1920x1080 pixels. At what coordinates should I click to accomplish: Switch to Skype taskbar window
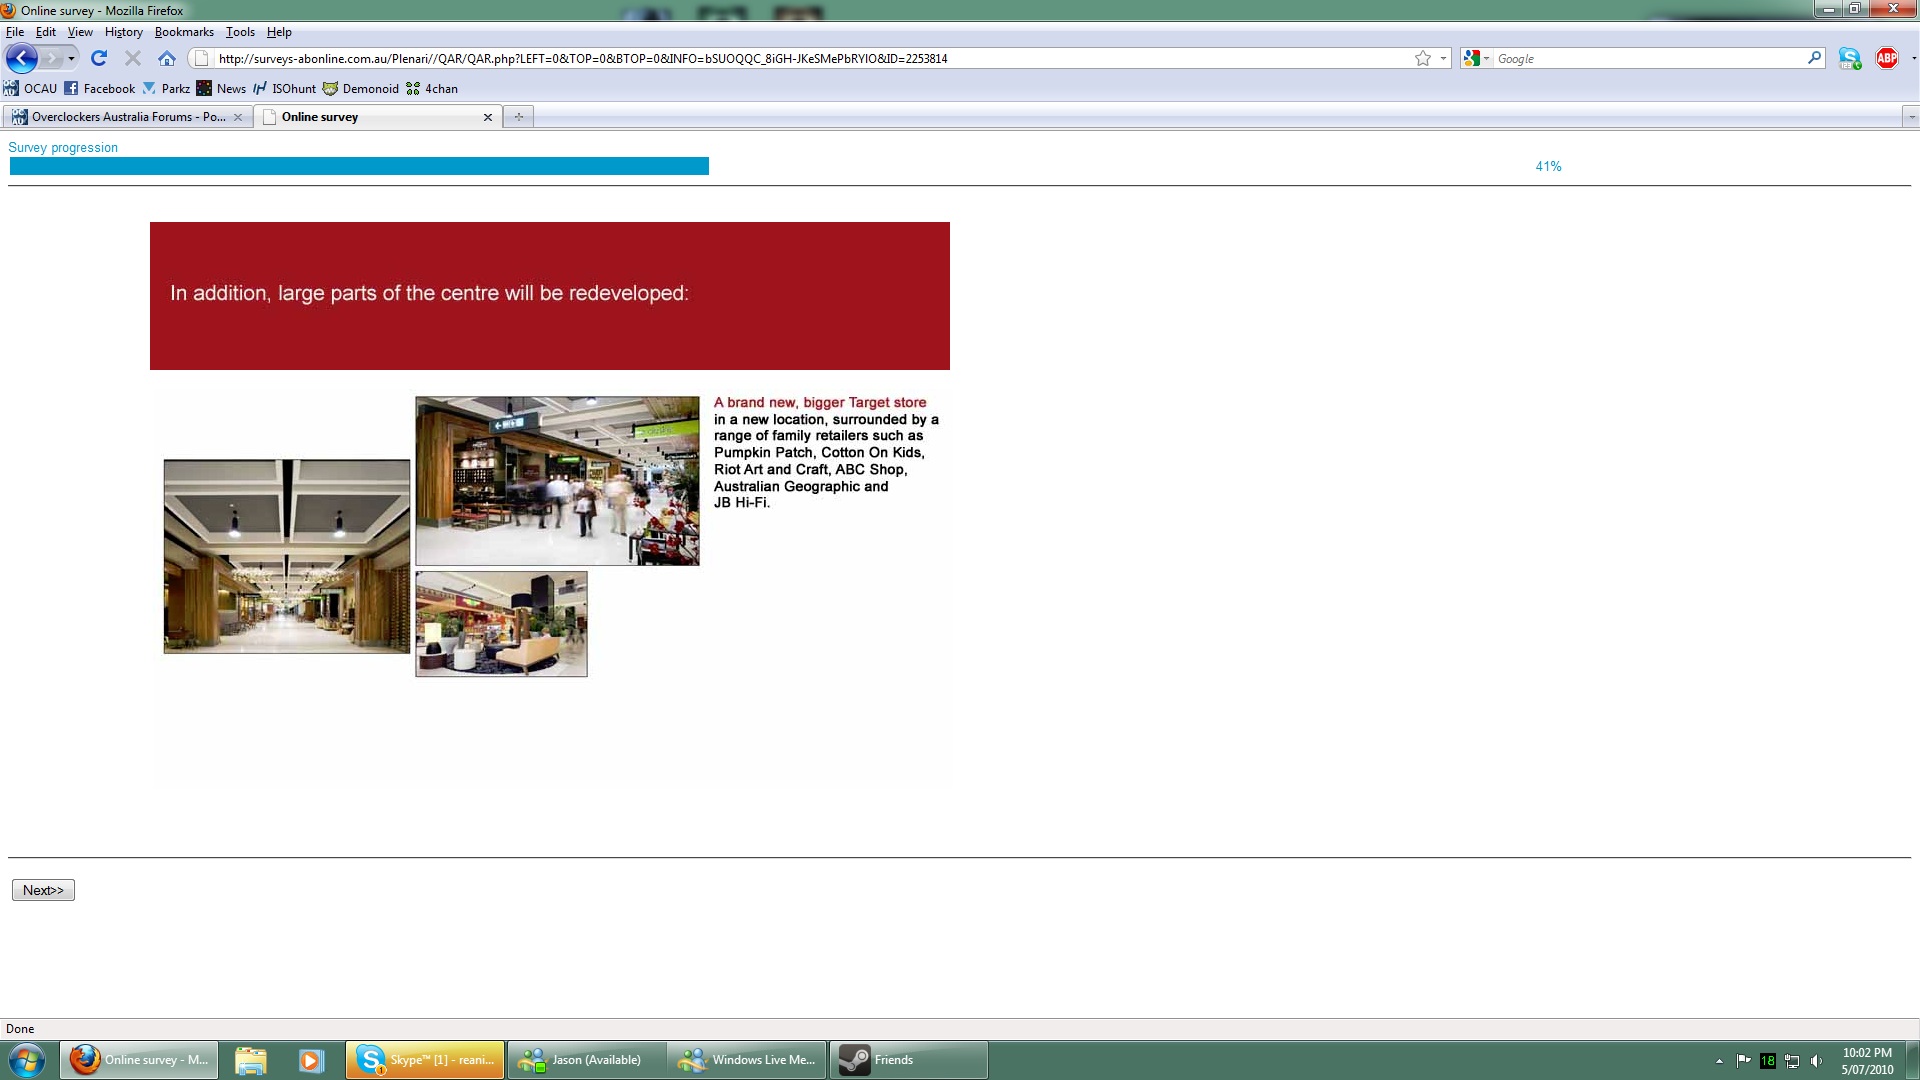coord(425,1060)
